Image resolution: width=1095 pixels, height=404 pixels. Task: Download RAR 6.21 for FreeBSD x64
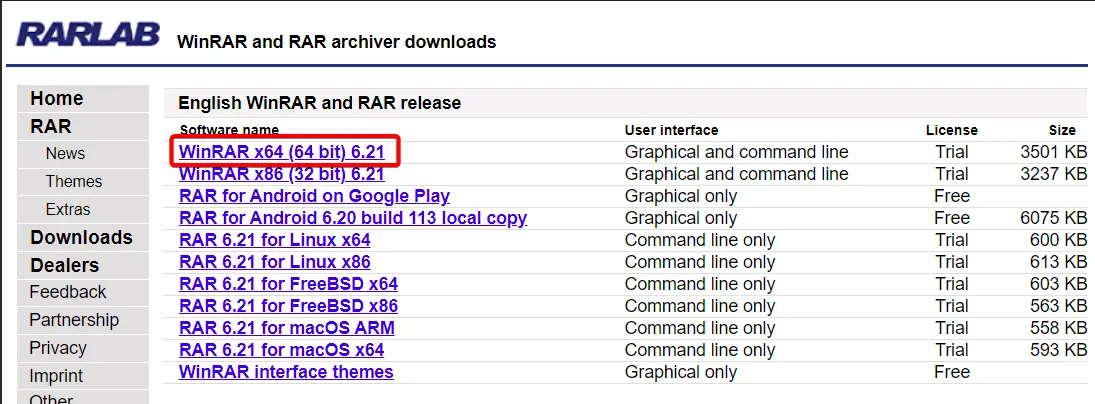(288, 284)
